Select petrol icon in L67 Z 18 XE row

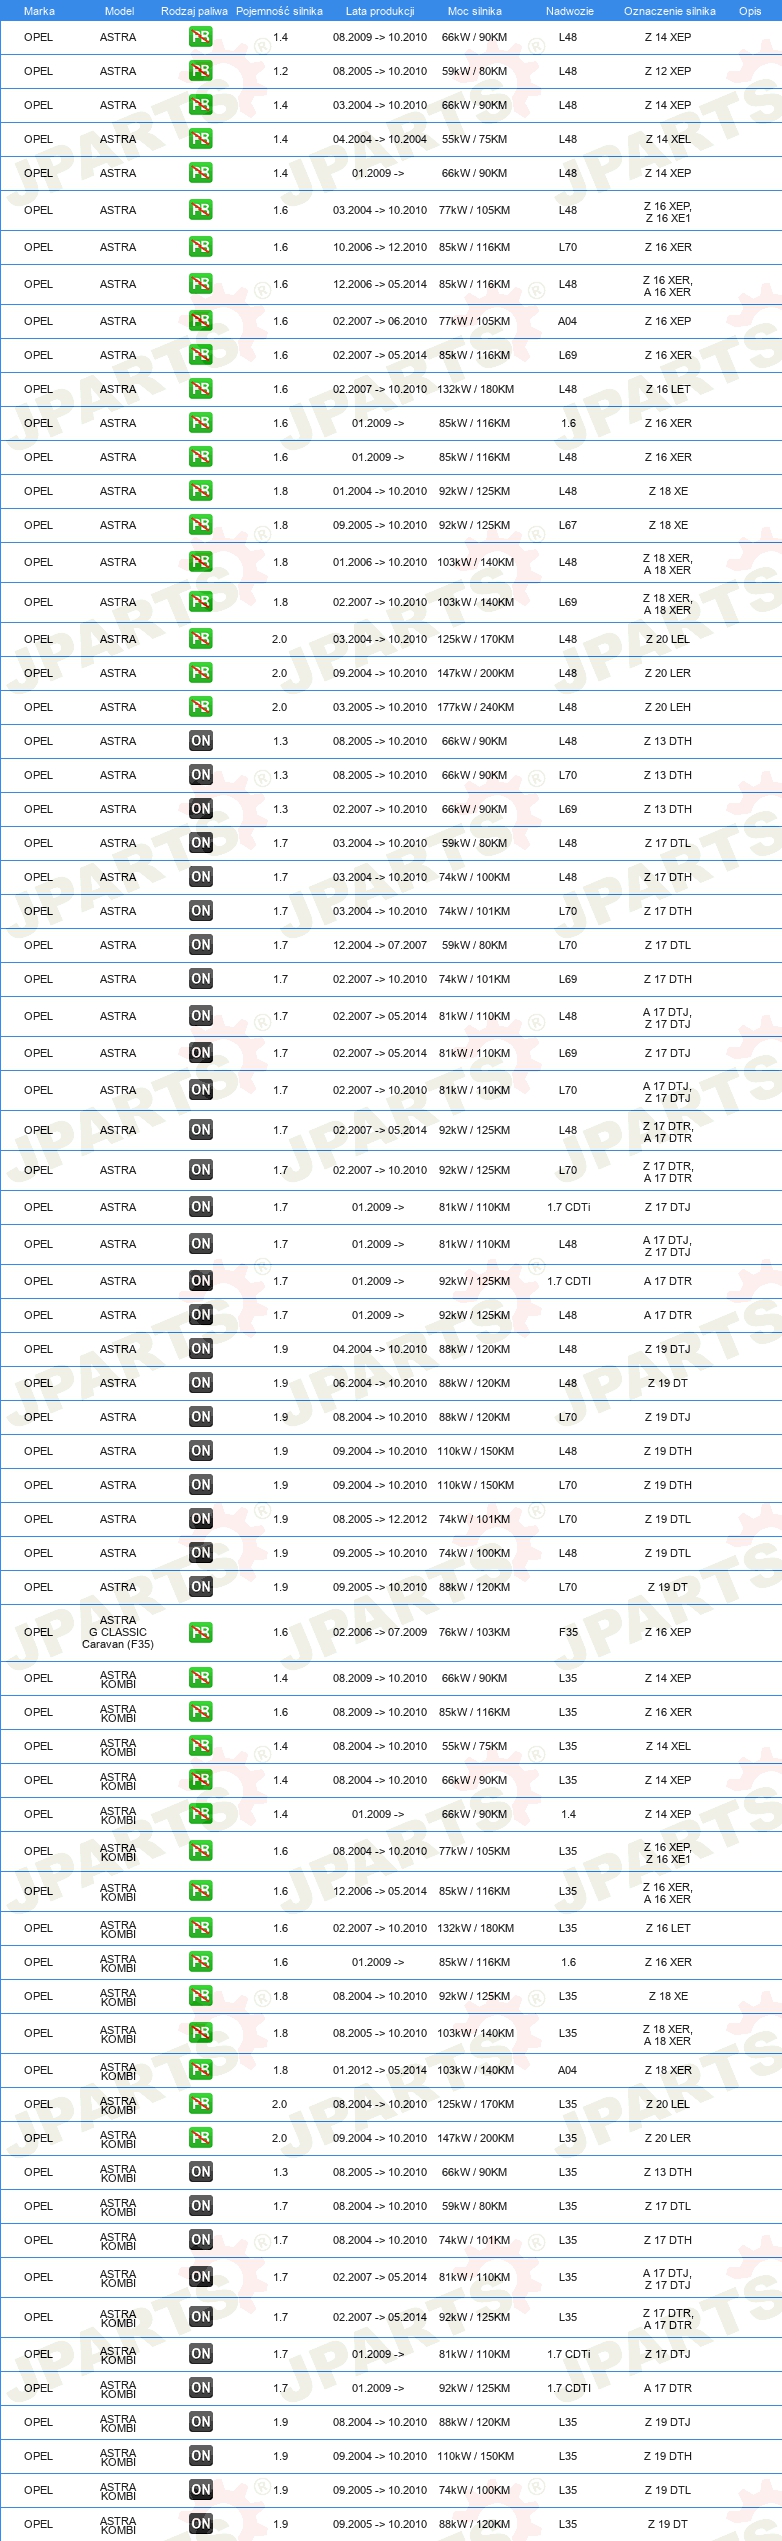click(201, 525)
